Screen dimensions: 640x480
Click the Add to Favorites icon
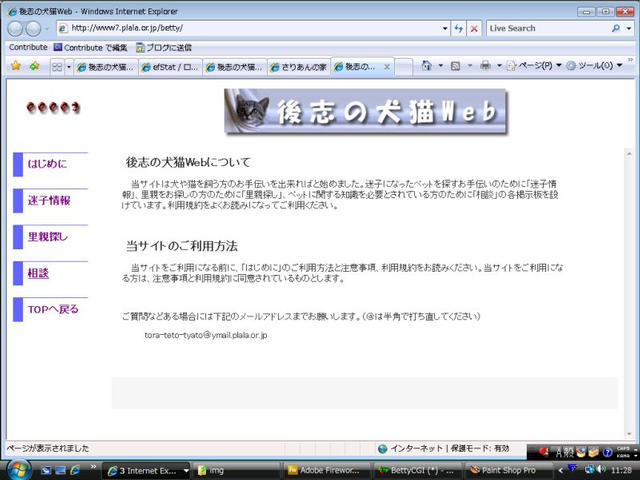[34, 66]
